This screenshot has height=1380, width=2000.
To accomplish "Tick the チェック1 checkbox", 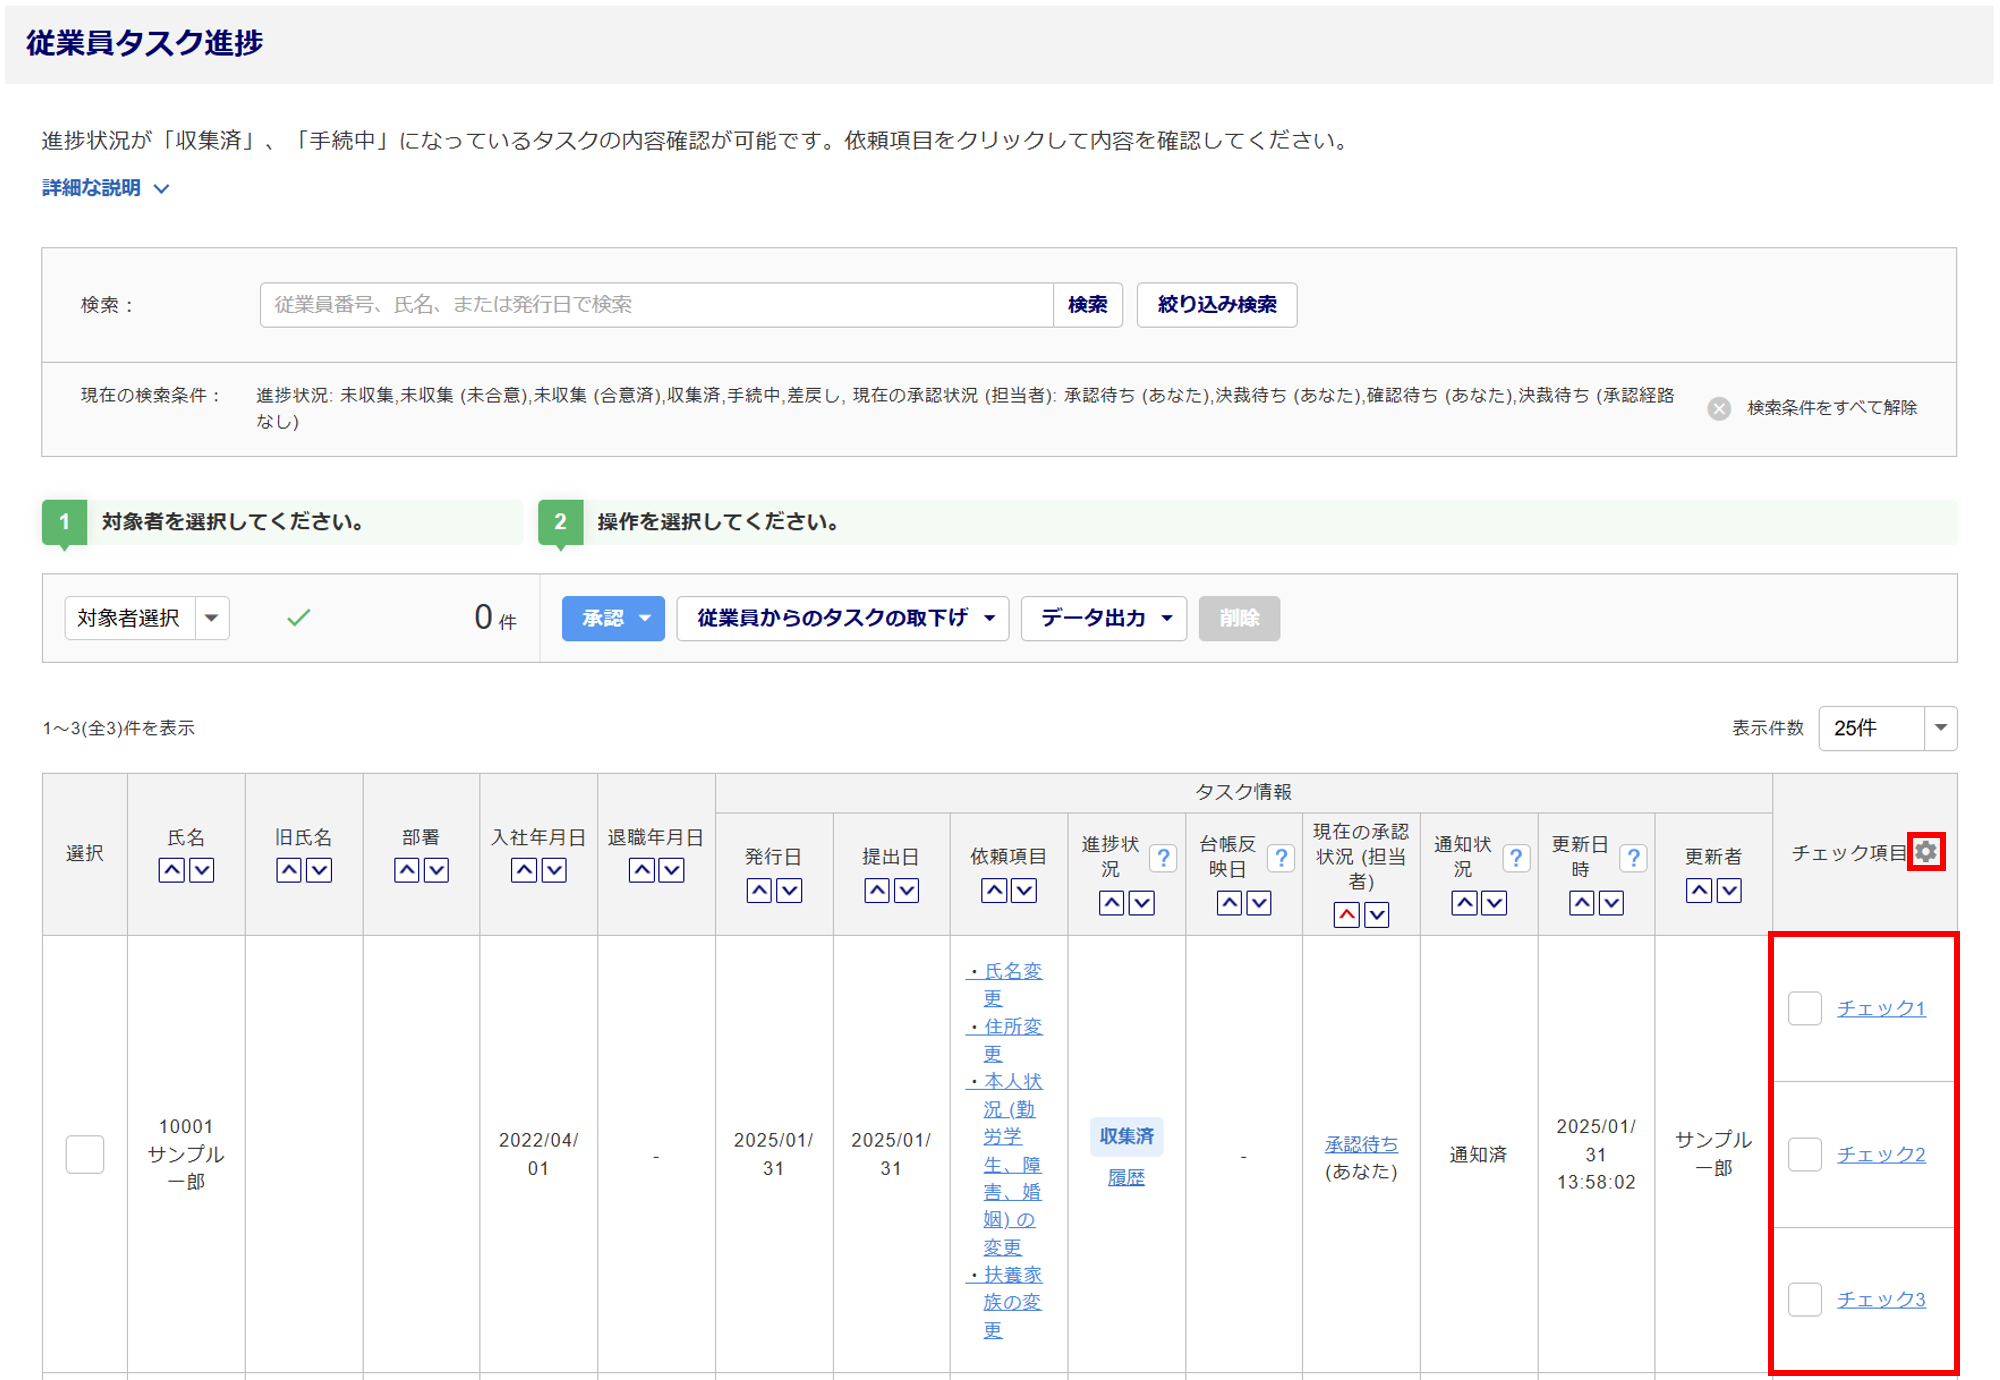I will [x=1805, y=1008].
